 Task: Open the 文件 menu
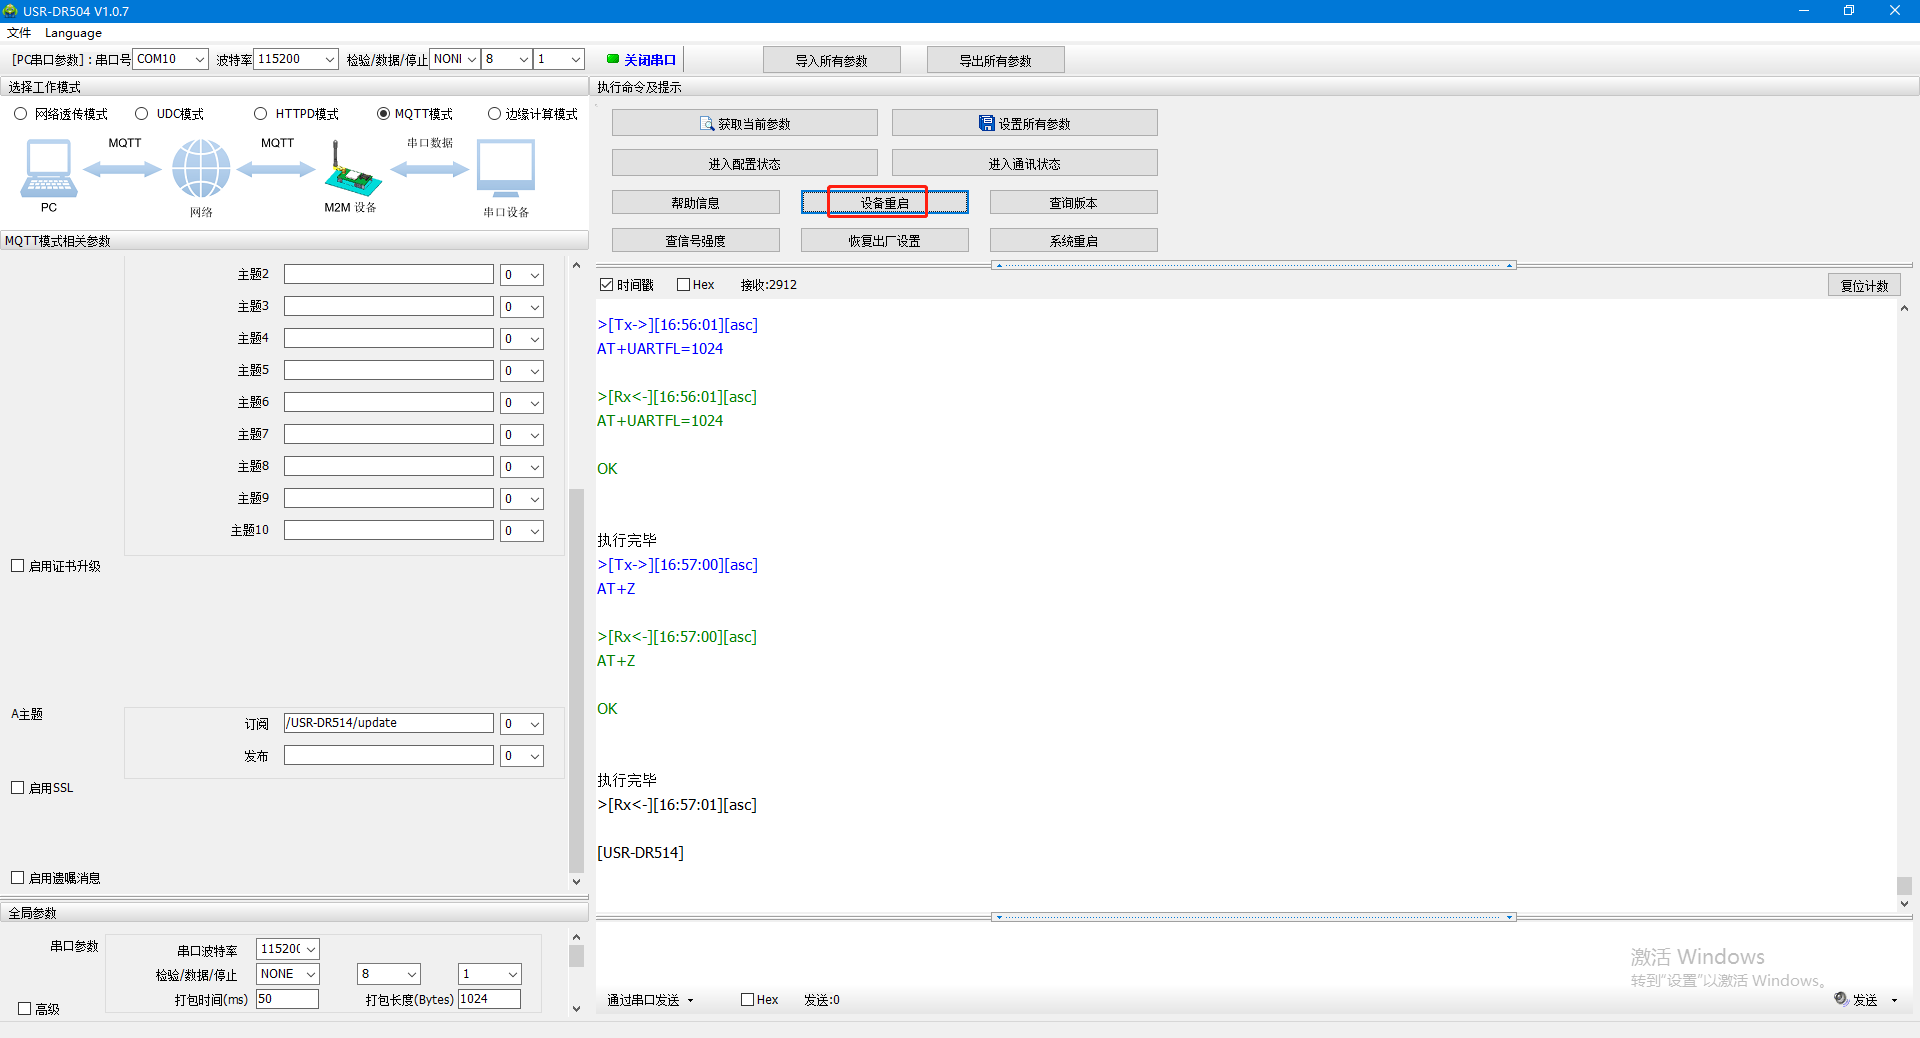point(19,33)
